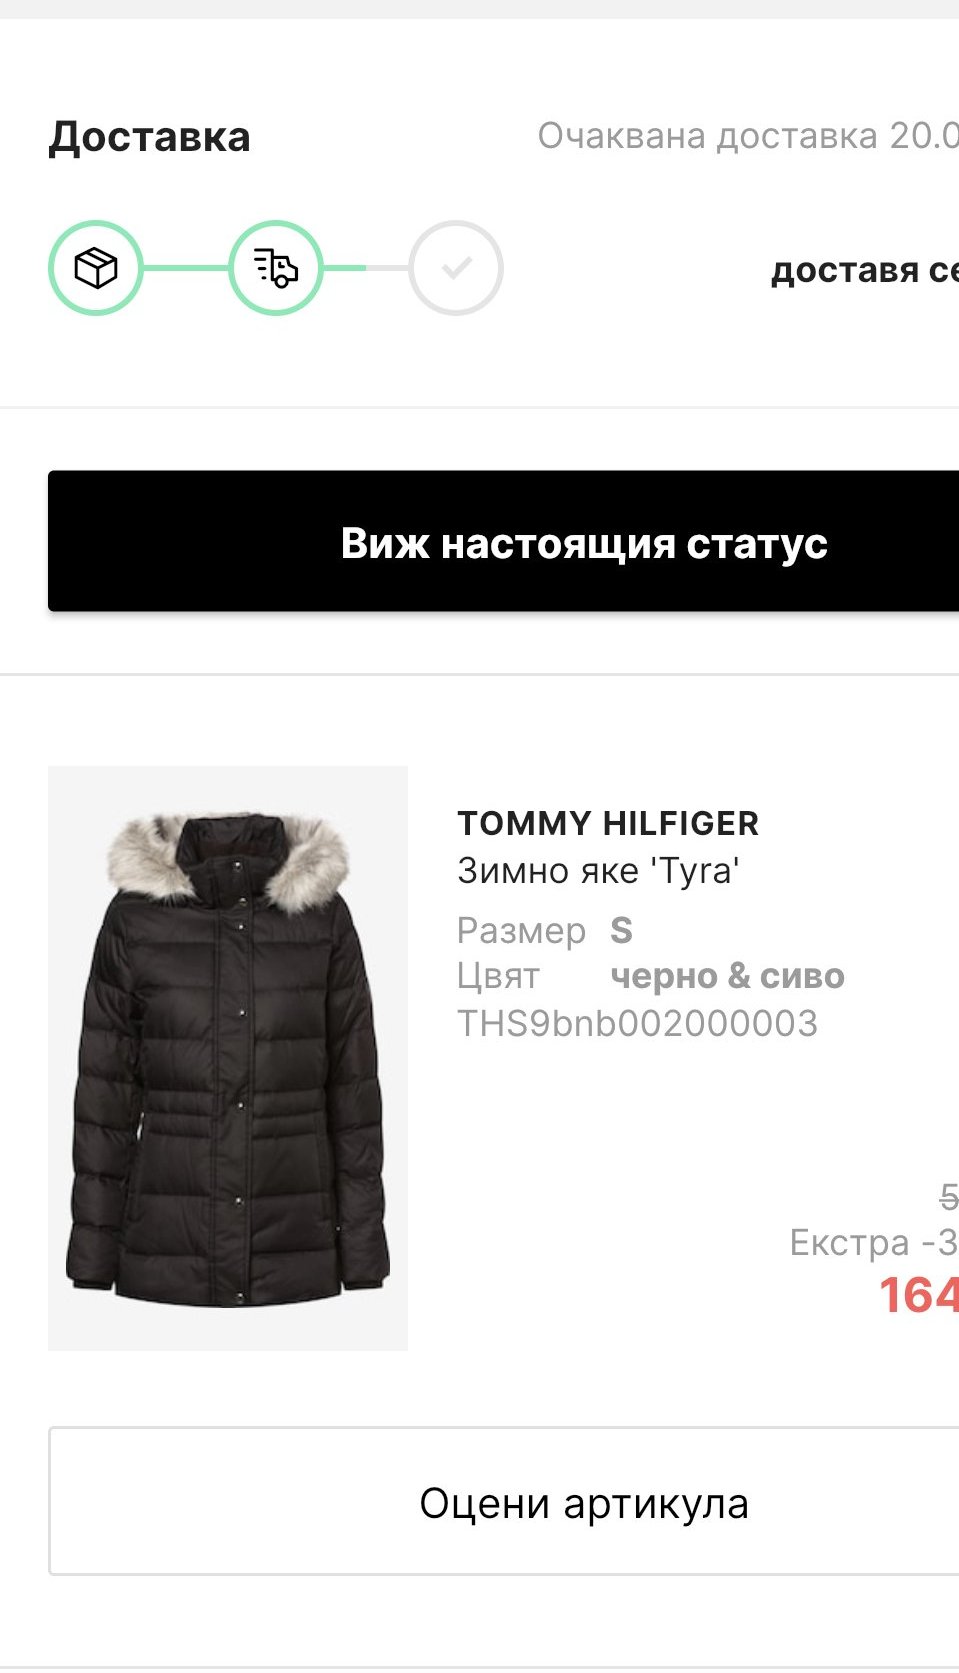Click the product code THS9bnb002000003
The height and width of the screenshot is (1673, 959).
(x=637, y=1024)
